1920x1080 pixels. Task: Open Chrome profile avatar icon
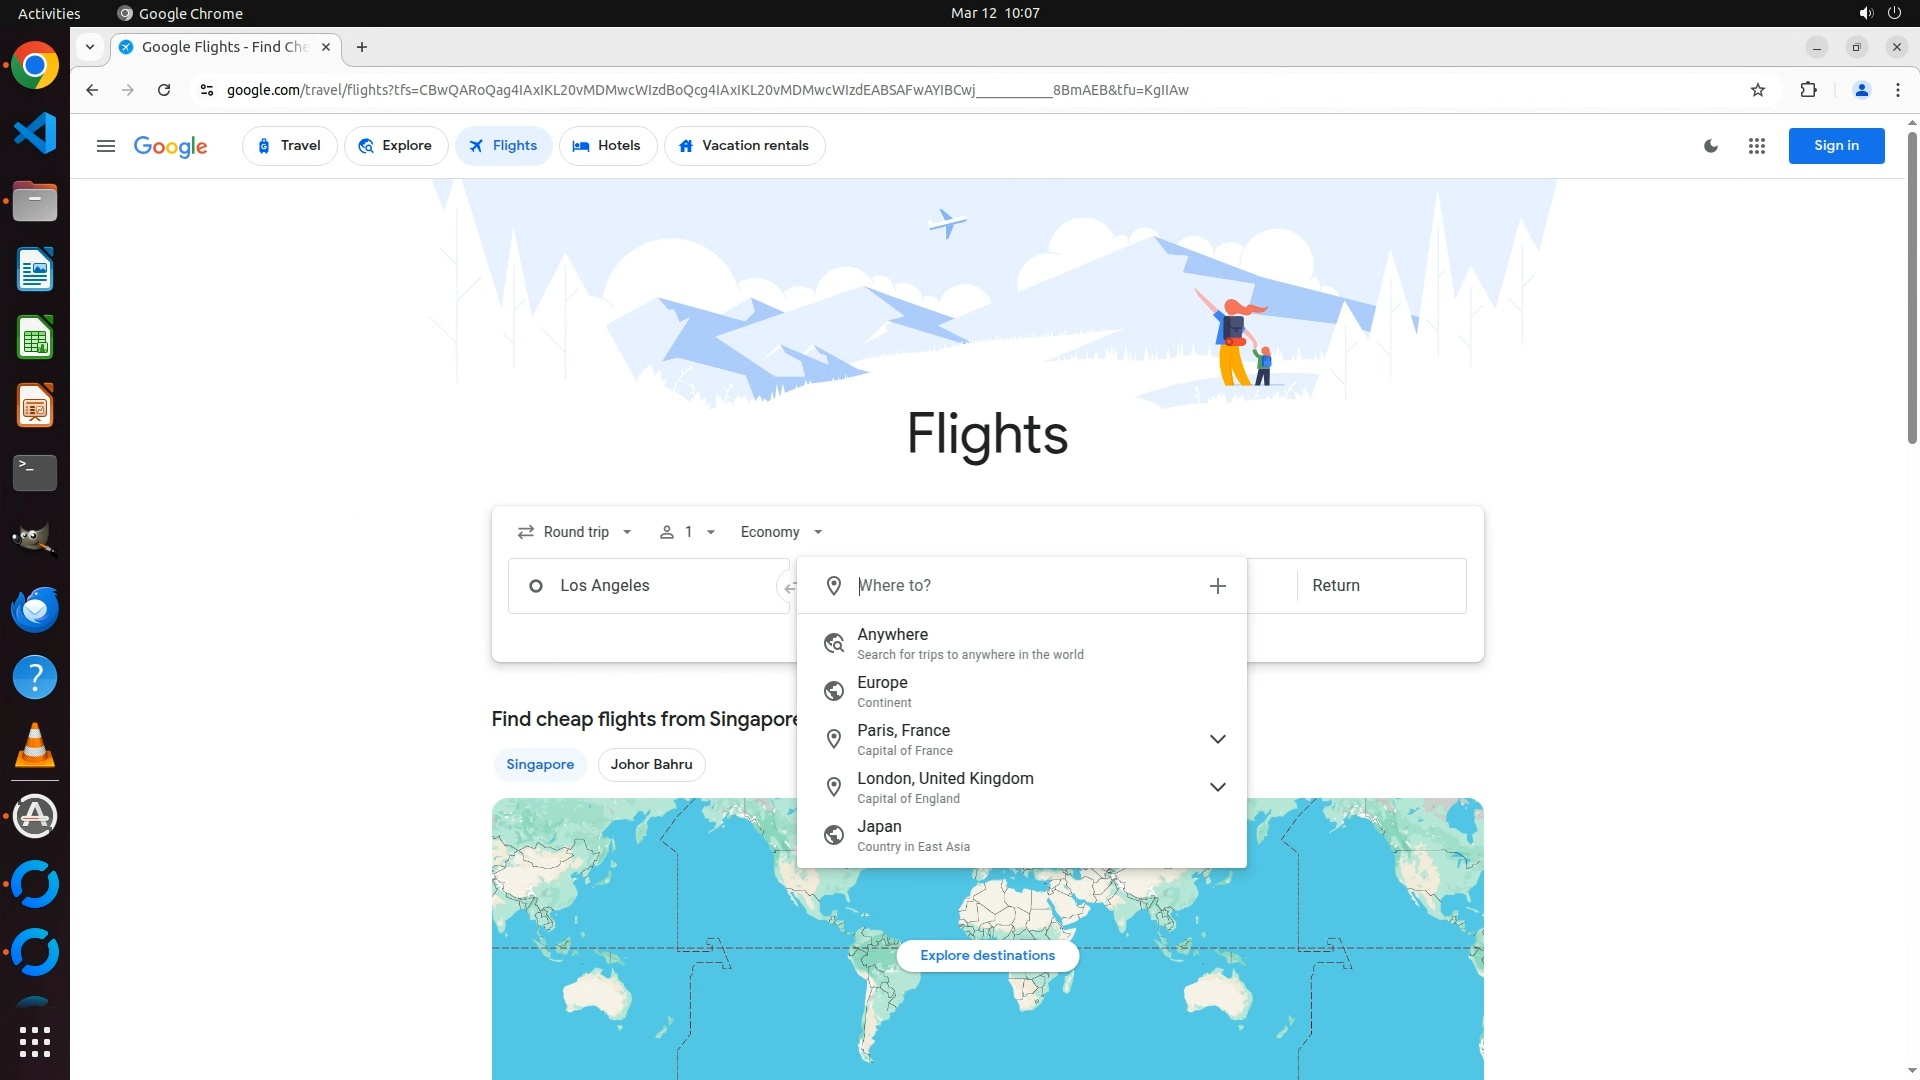1861,90
